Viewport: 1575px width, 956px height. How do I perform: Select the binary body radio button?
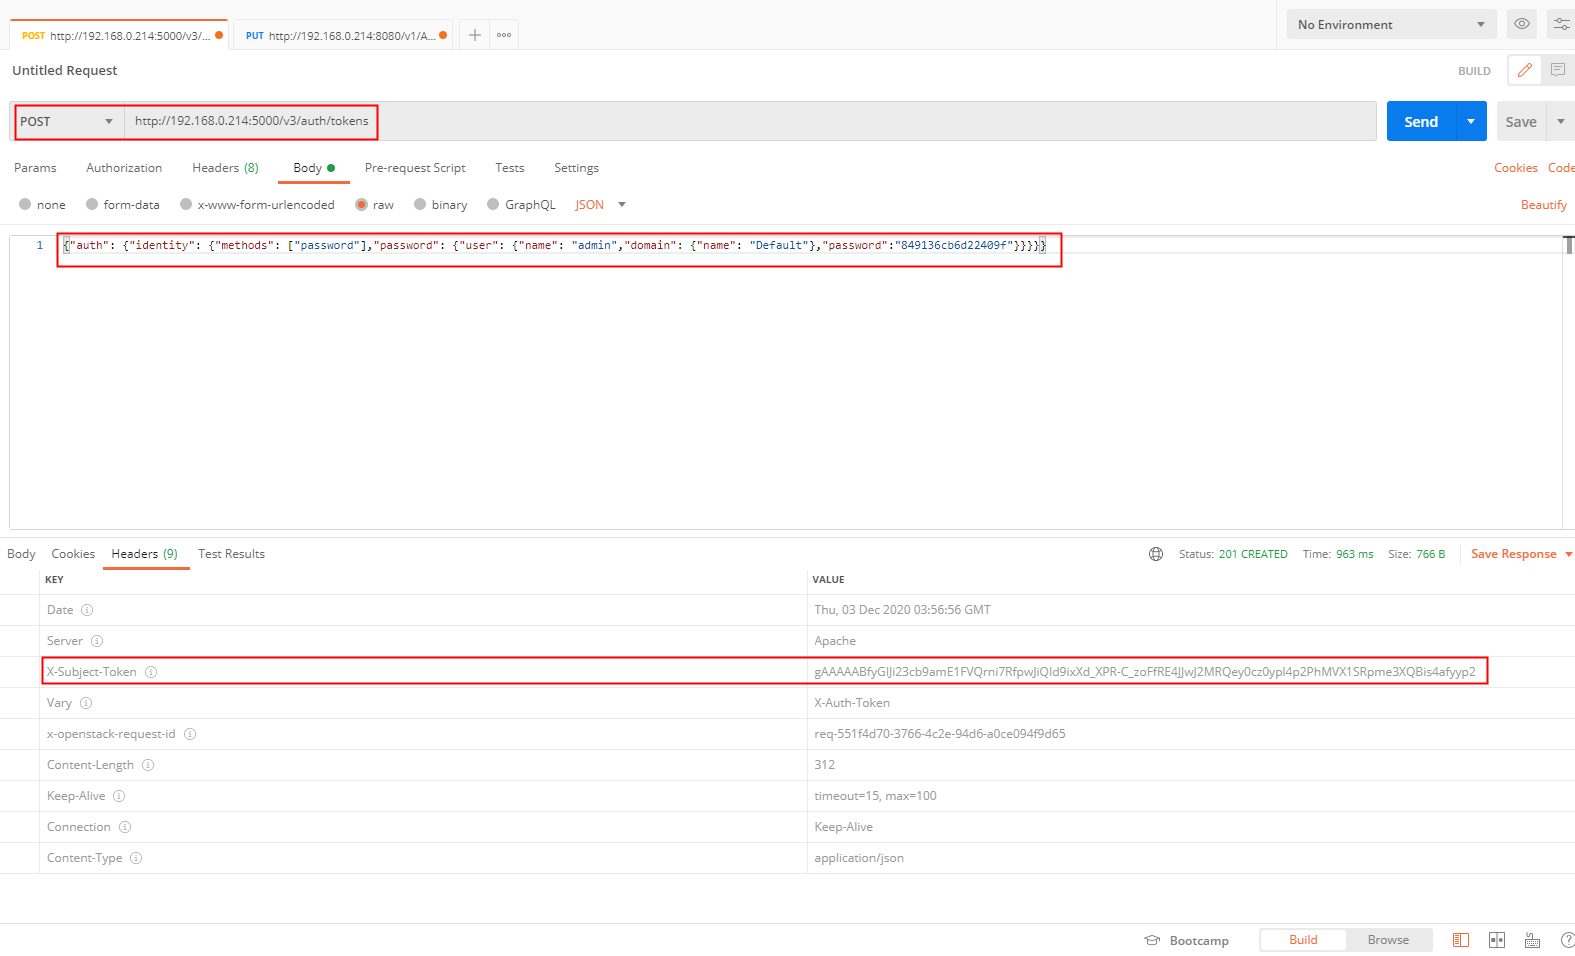420,204
